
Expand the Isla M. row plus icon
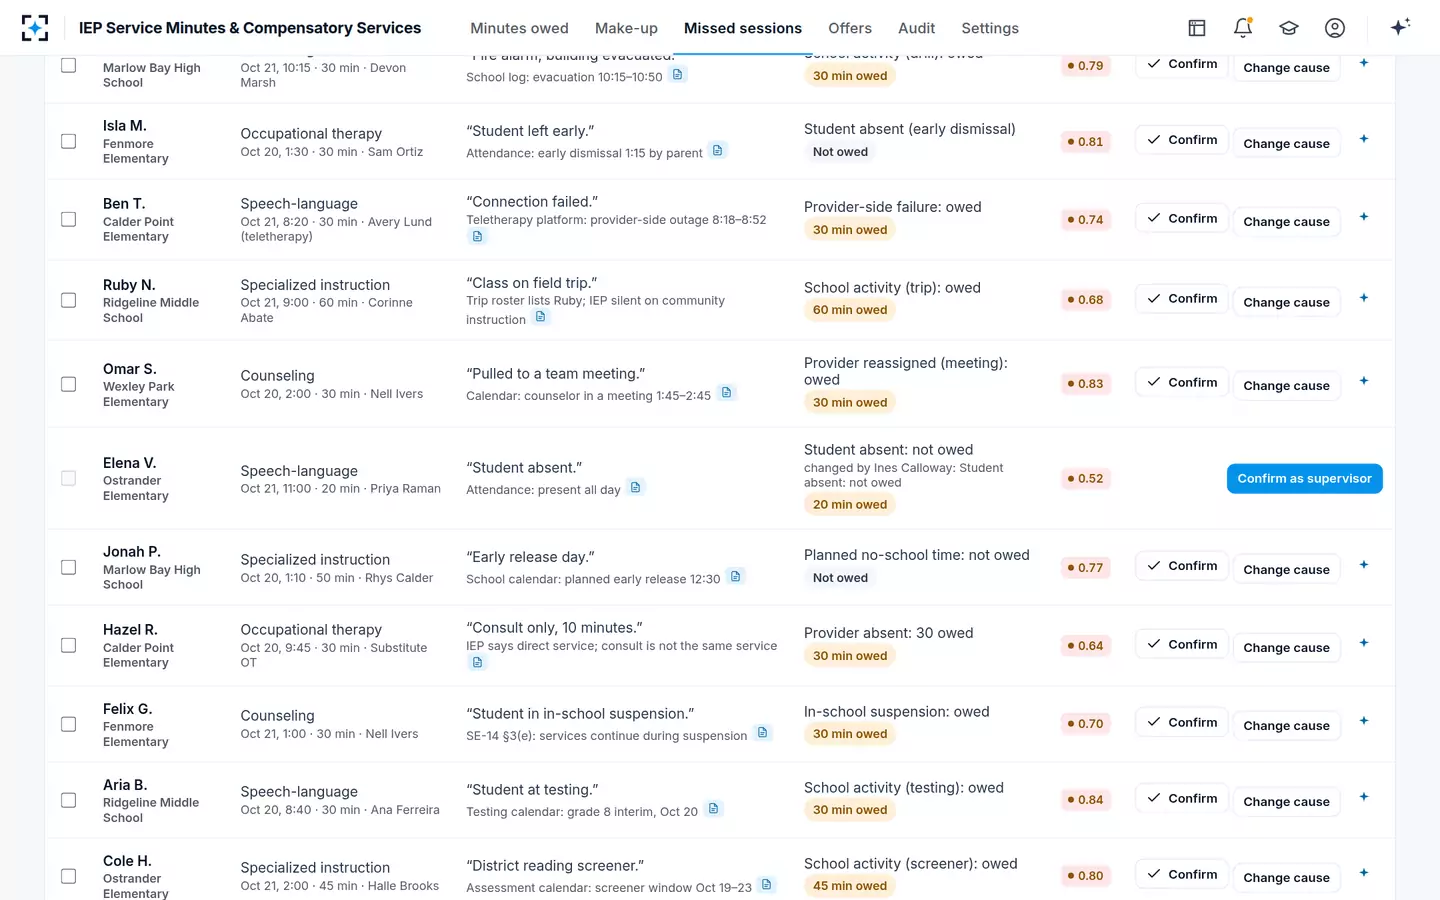tap(1364, 139)
